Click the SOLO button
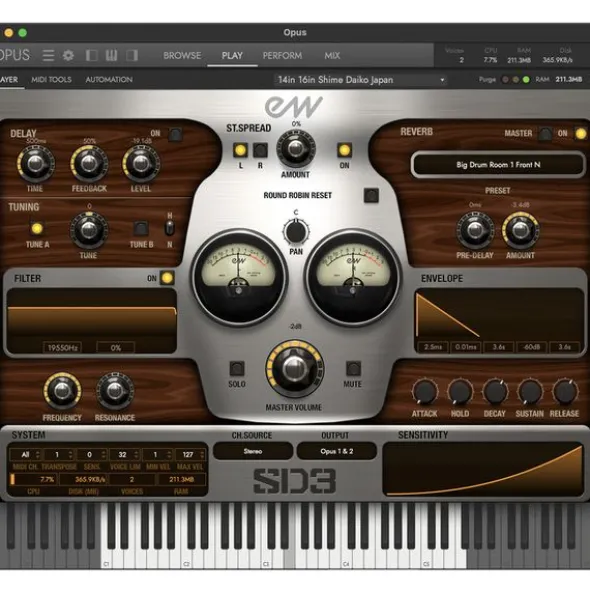The height and width of the screenshot is (591, 590). pyautogui.click(x=237, y=368)
